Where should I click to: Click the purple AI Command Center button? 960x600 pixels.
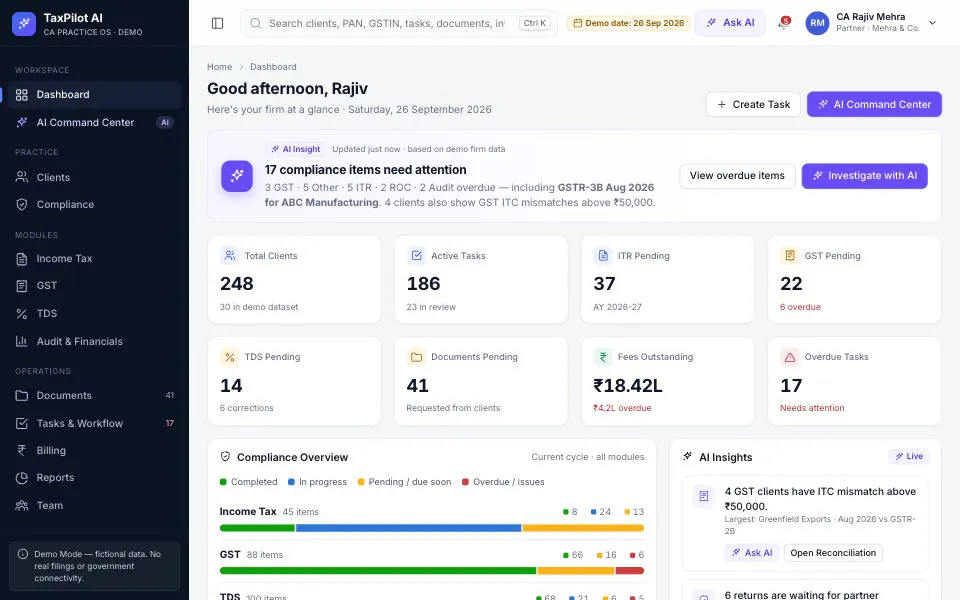coord(874,104)
